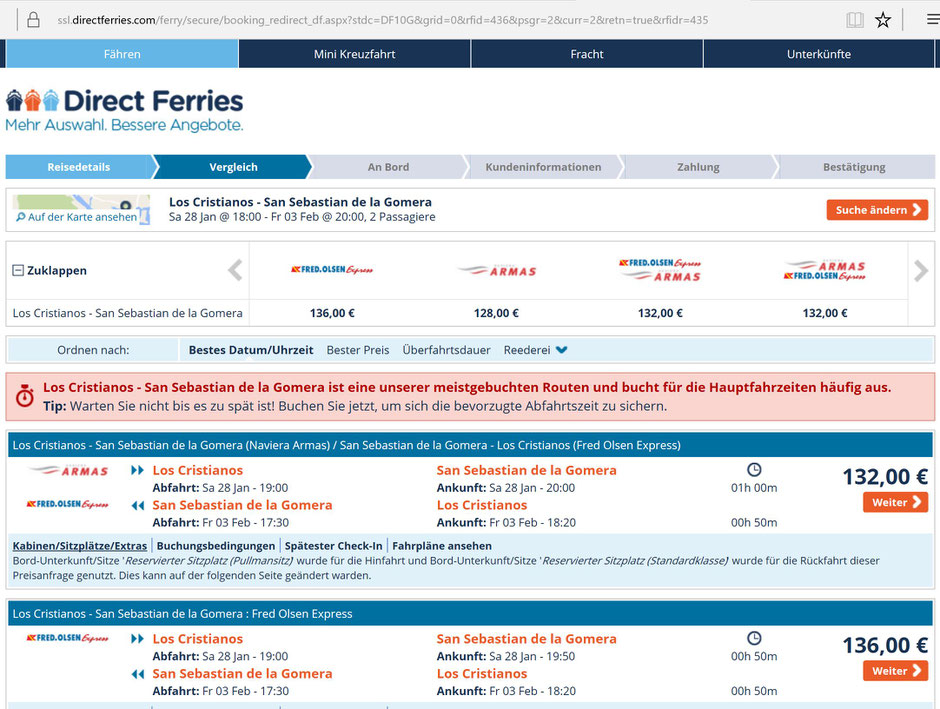940x709 pixels.
Task: Open Kabinen/Sitzplätze/Extras link
Action: tap(80, 546)
